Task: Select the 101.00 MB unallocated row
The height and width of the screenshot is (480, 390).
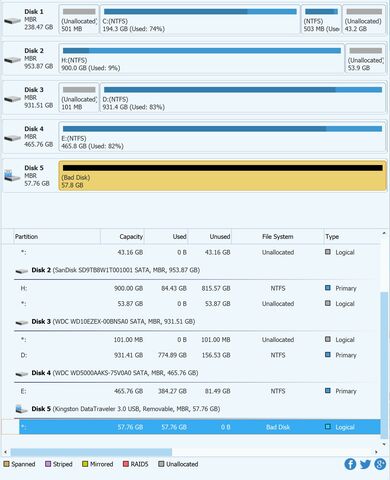Action: (197, 340)
